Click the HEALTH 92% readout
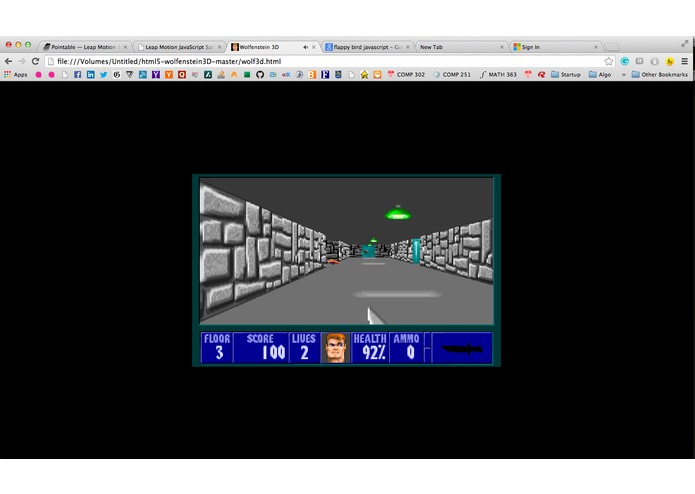Viewport: 695px width, 494px height. tap(370, 348)
